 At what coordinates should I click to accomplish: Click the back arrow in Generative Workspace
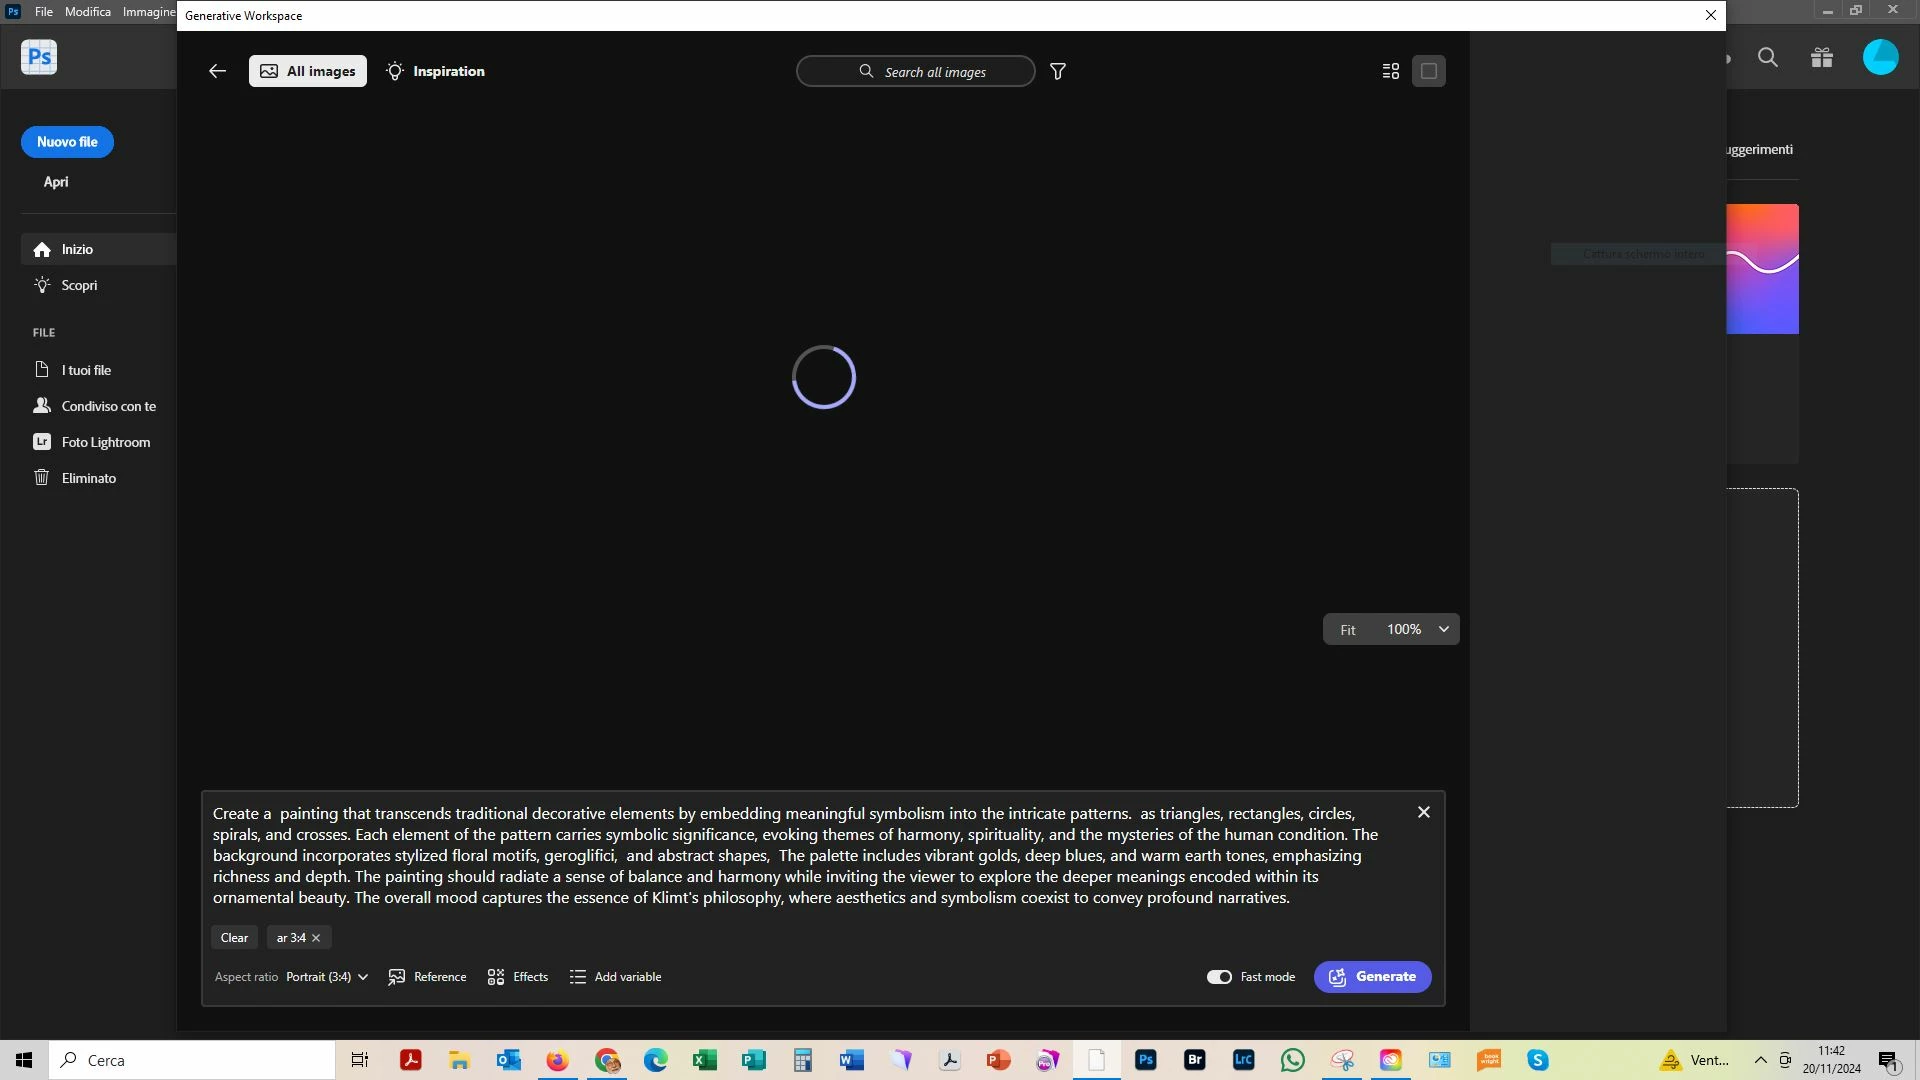[x=217, y=71]
